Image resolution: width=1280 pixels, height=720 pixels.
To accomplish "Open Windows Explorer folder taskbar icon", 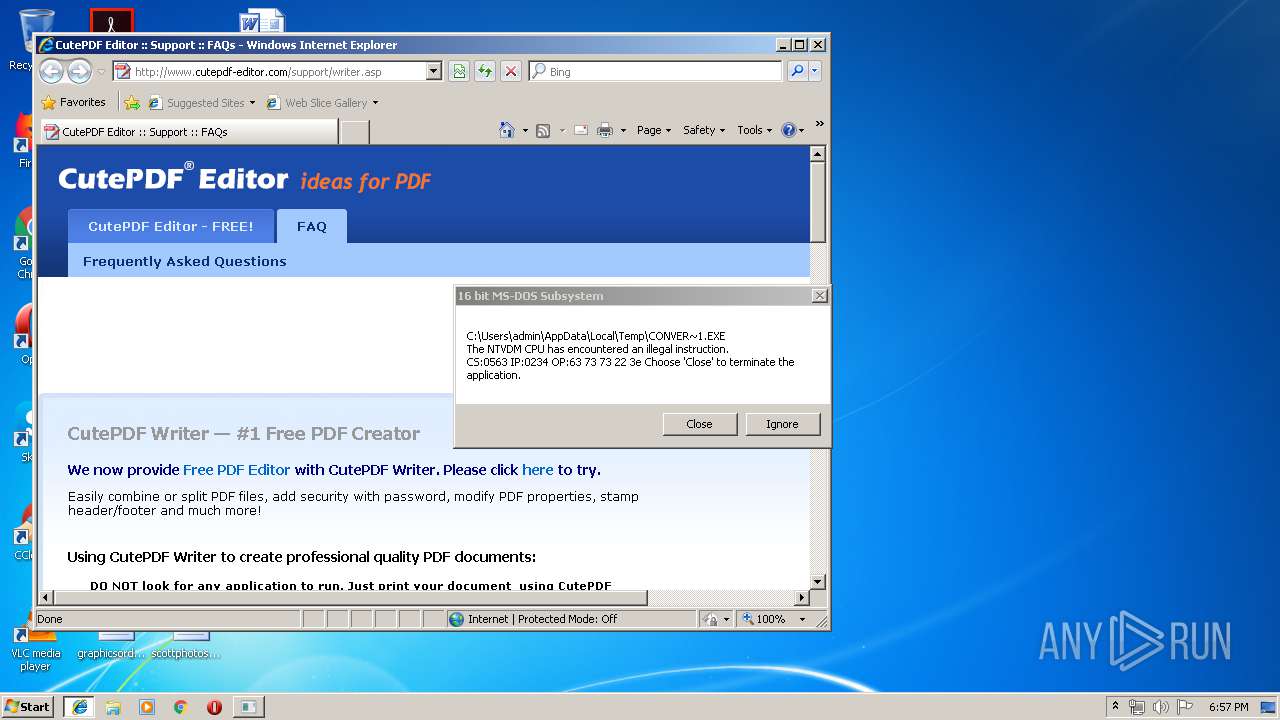I will [113, 707].
